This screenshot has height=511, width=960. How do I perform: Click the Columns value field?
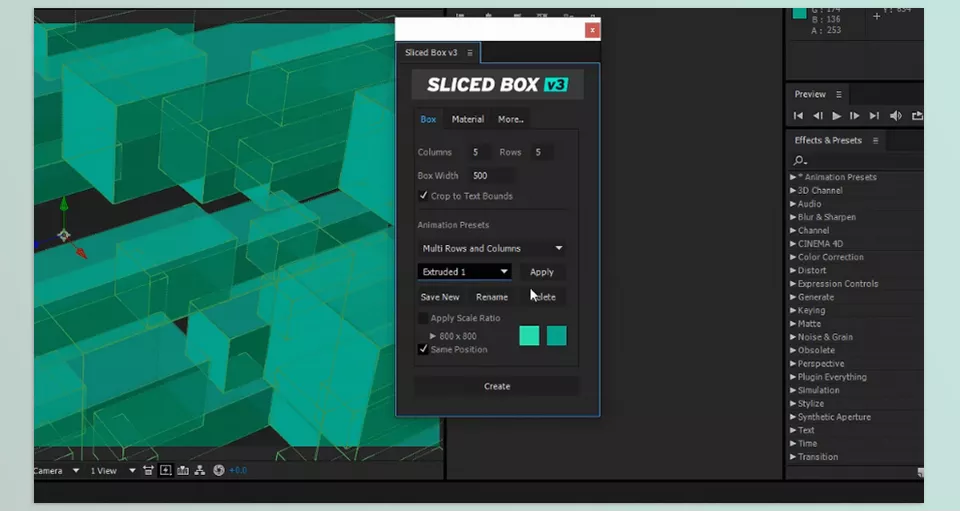click(478, 152)
